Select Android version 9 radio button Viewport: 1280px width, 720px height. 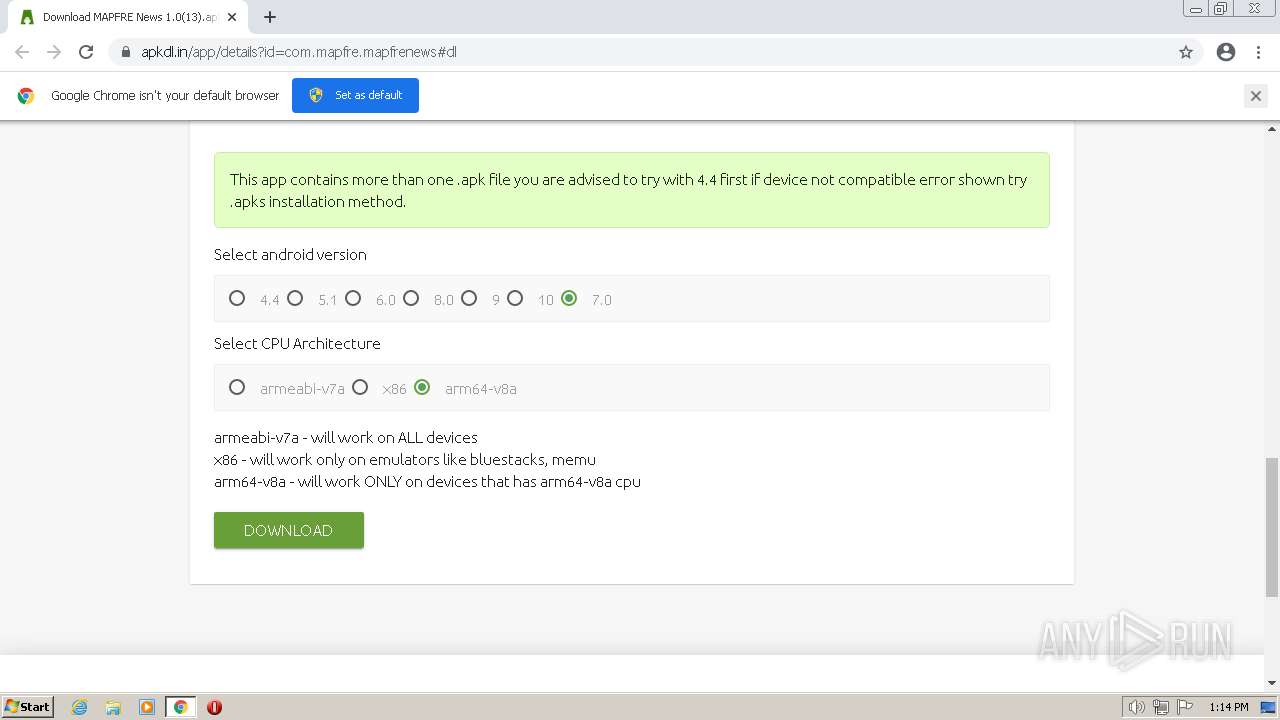click(x=469, y=298)
